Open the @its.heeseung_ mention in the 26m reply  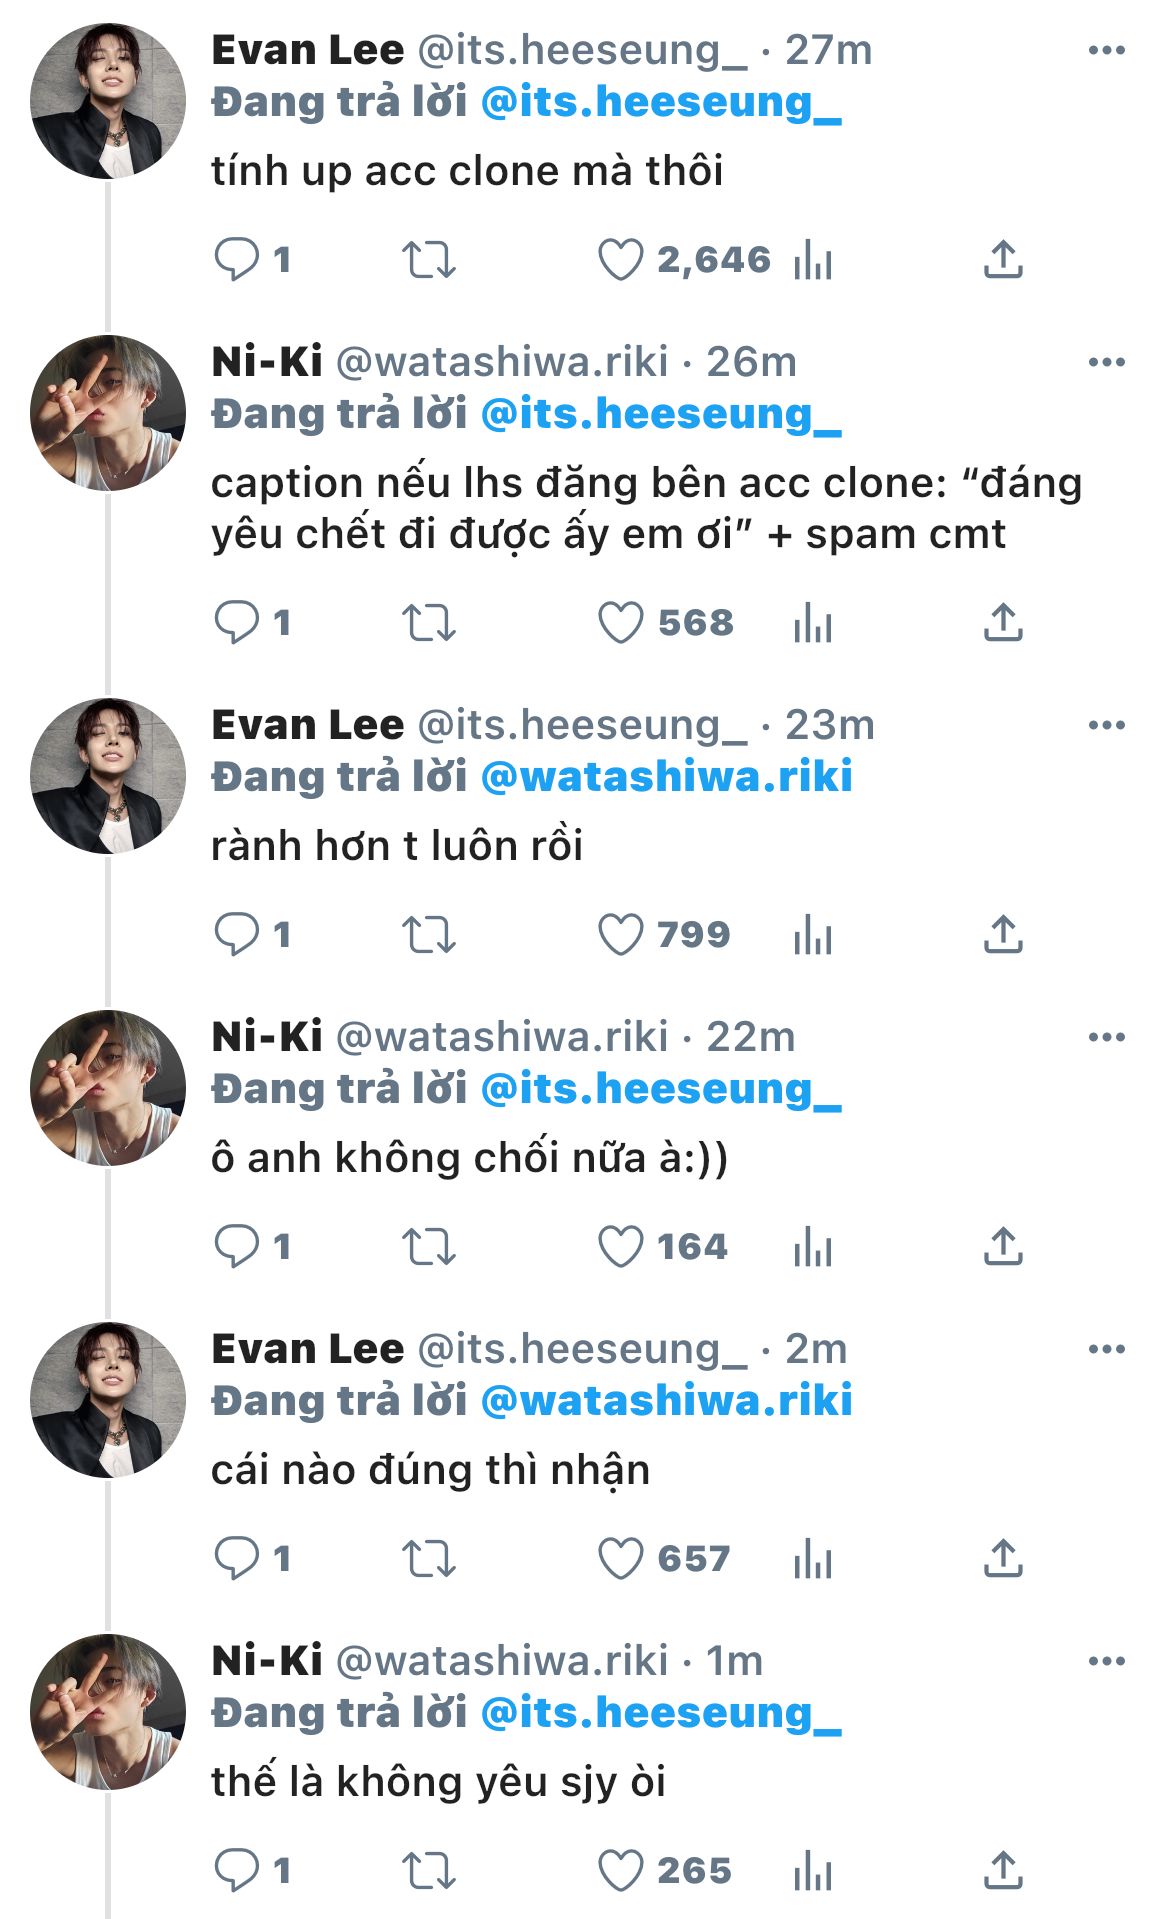tap(661, 415)
